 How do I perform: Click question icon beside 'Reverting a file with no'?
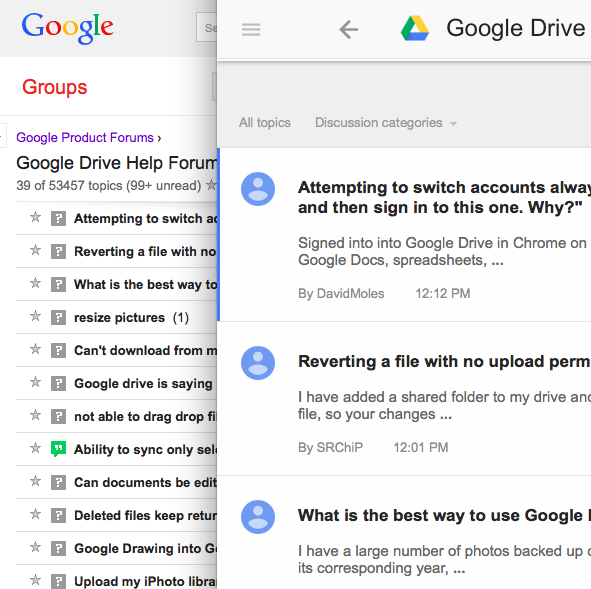(x=58, y=251)
